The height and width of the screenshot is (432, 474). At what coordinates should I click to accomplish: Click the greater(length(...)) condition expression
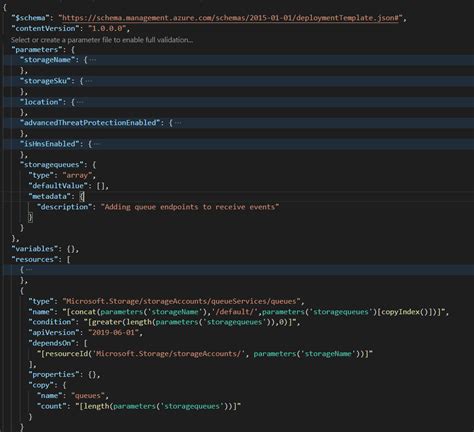[x=190, y=322]
